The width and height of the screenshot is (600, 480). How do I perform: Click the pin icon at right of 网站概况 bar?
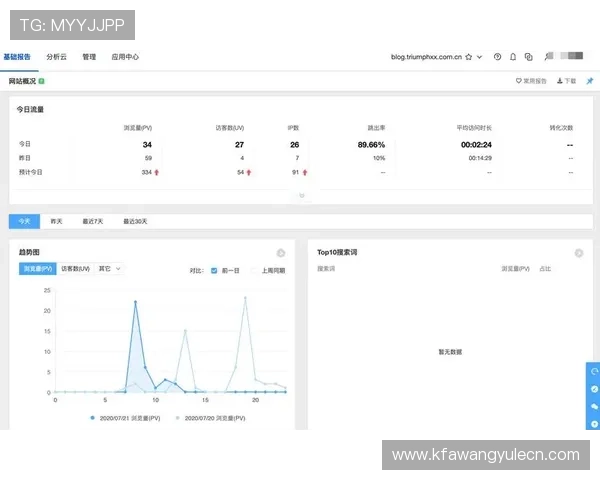[589, 80]
